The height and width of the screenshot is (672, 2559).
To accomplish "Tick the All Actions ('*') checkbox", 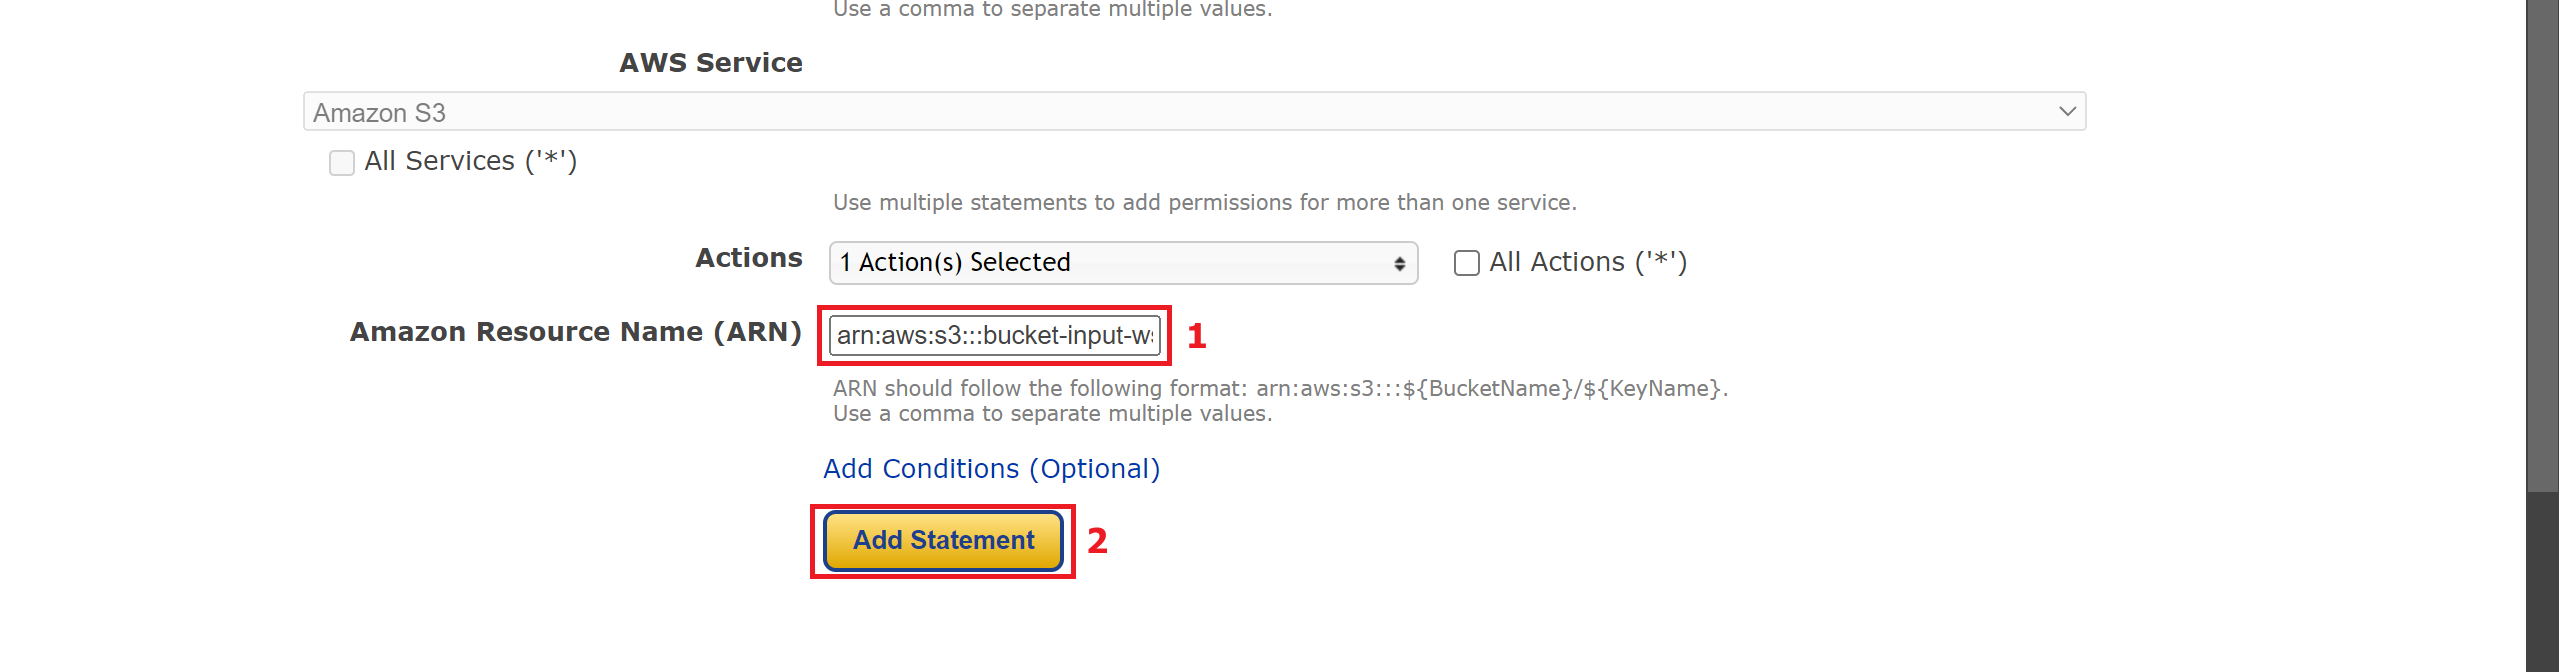I will (x=1467, y=263).
